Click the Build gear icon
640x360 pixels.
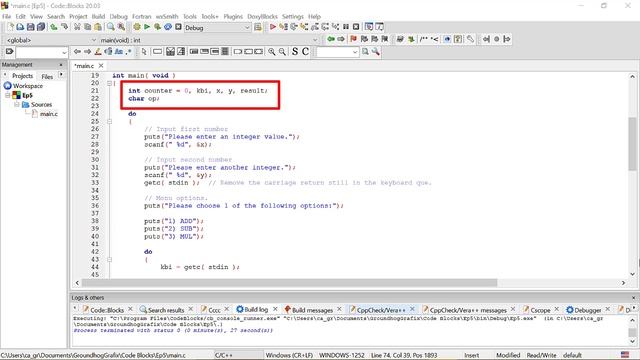[137, 27]
